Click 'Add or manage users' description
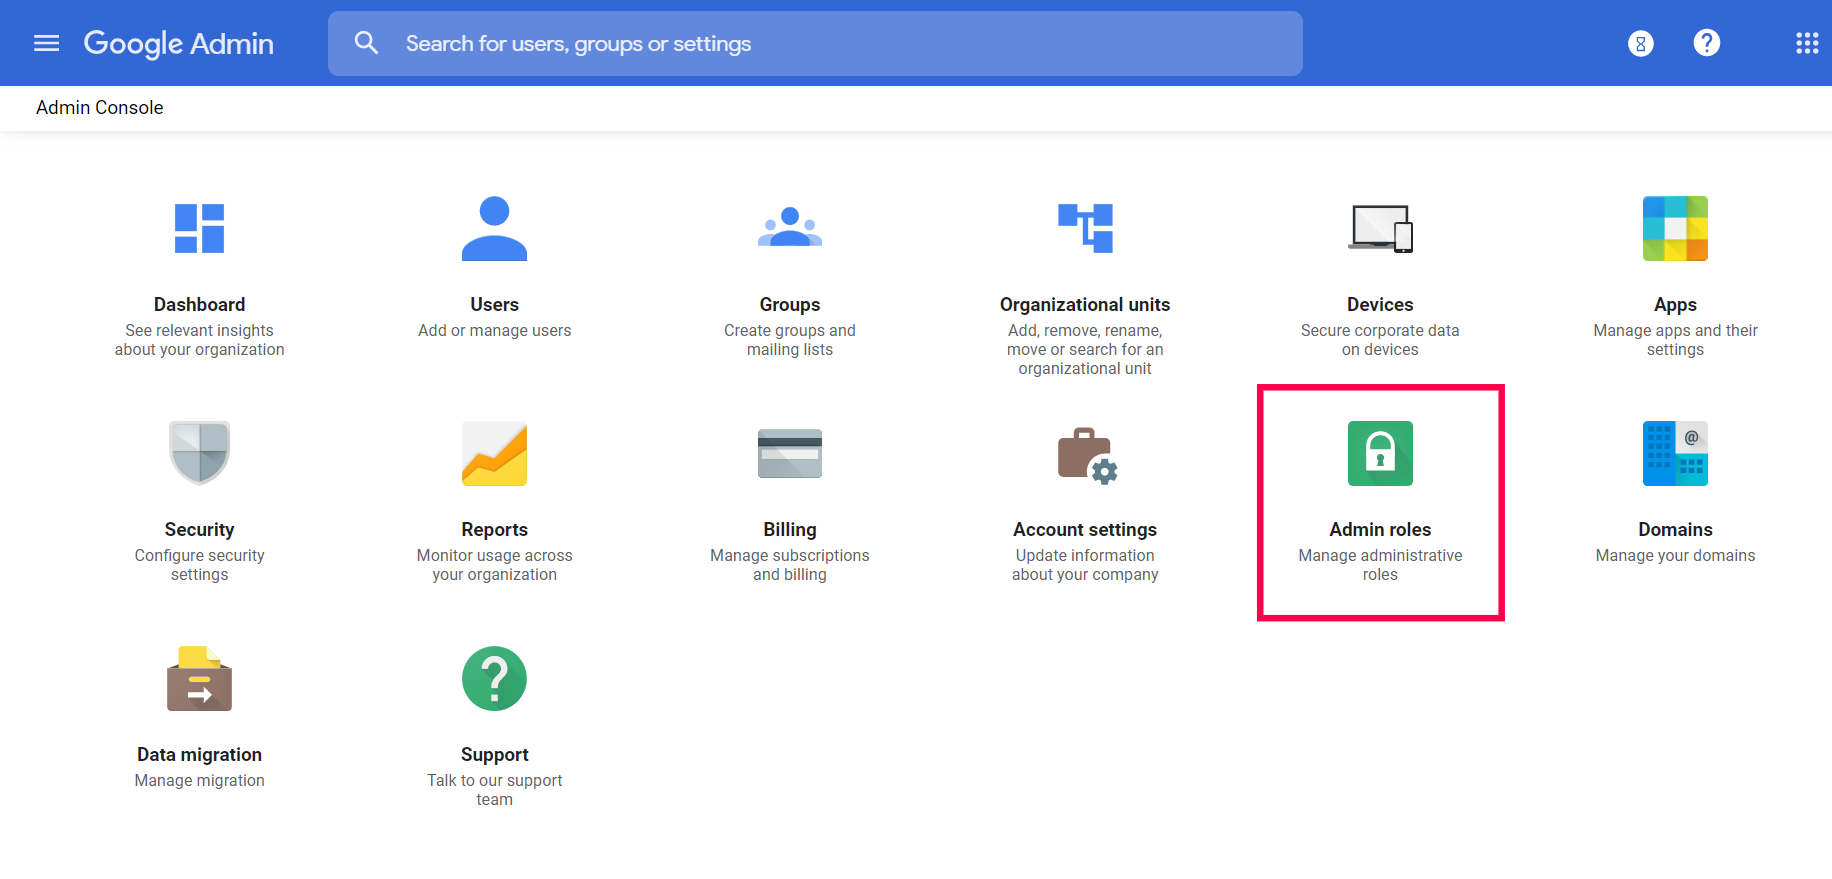 [x=495, y=331]
